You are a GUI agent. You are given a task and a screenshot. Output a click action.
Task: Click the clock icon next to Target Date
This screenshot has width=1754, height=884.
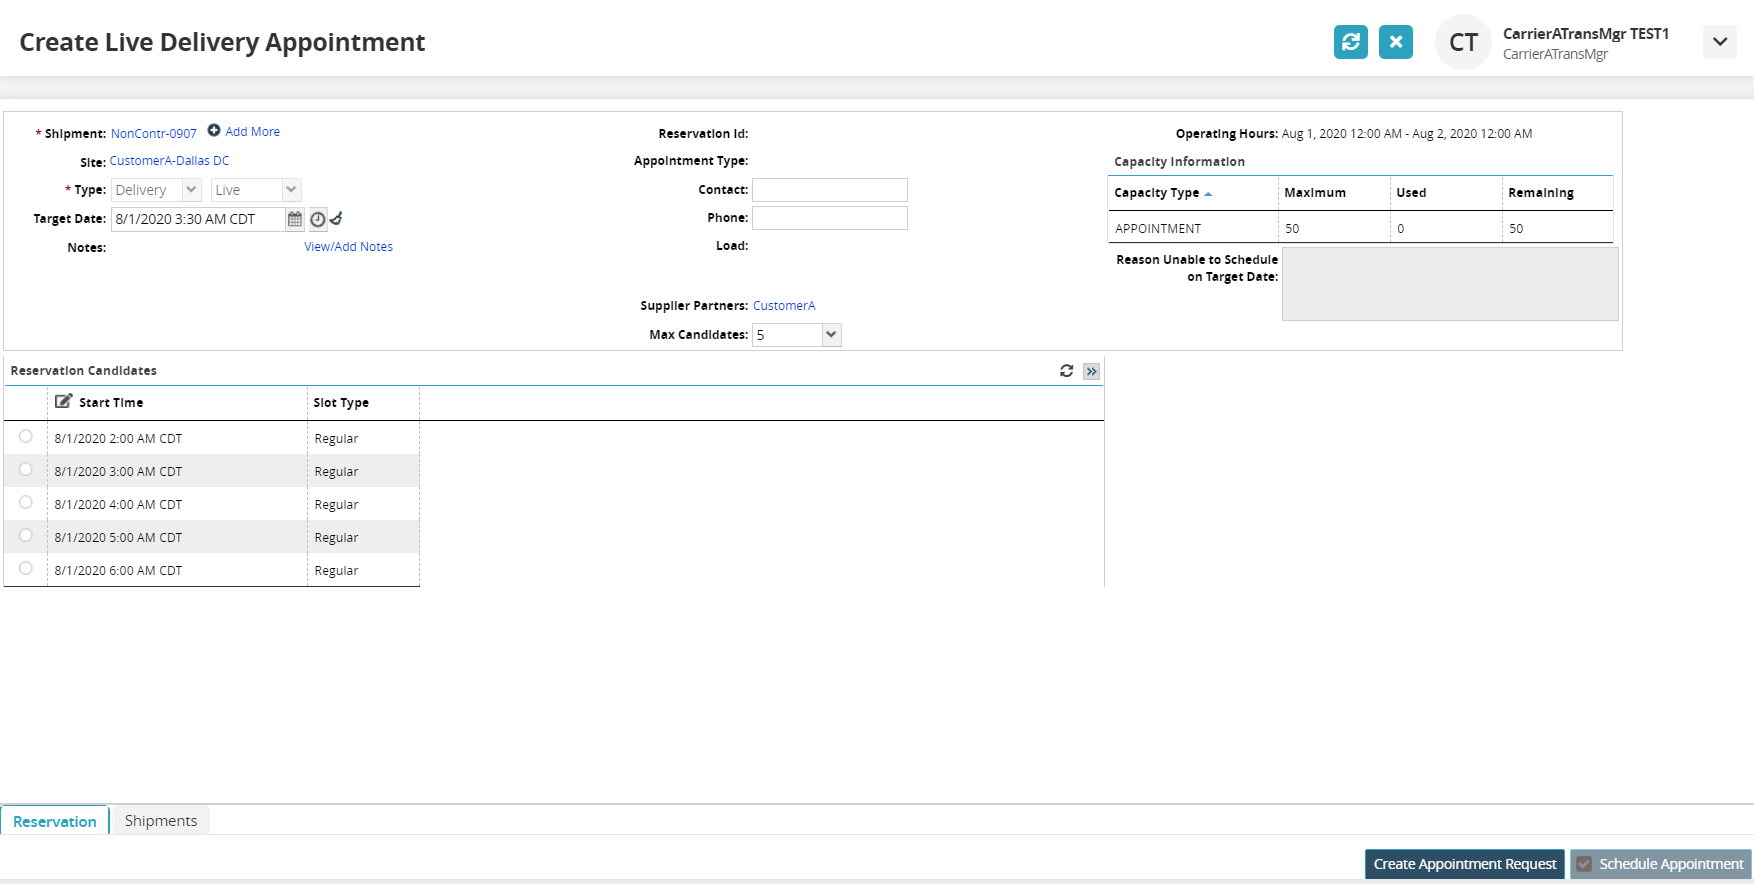click(x=318, y=219)
